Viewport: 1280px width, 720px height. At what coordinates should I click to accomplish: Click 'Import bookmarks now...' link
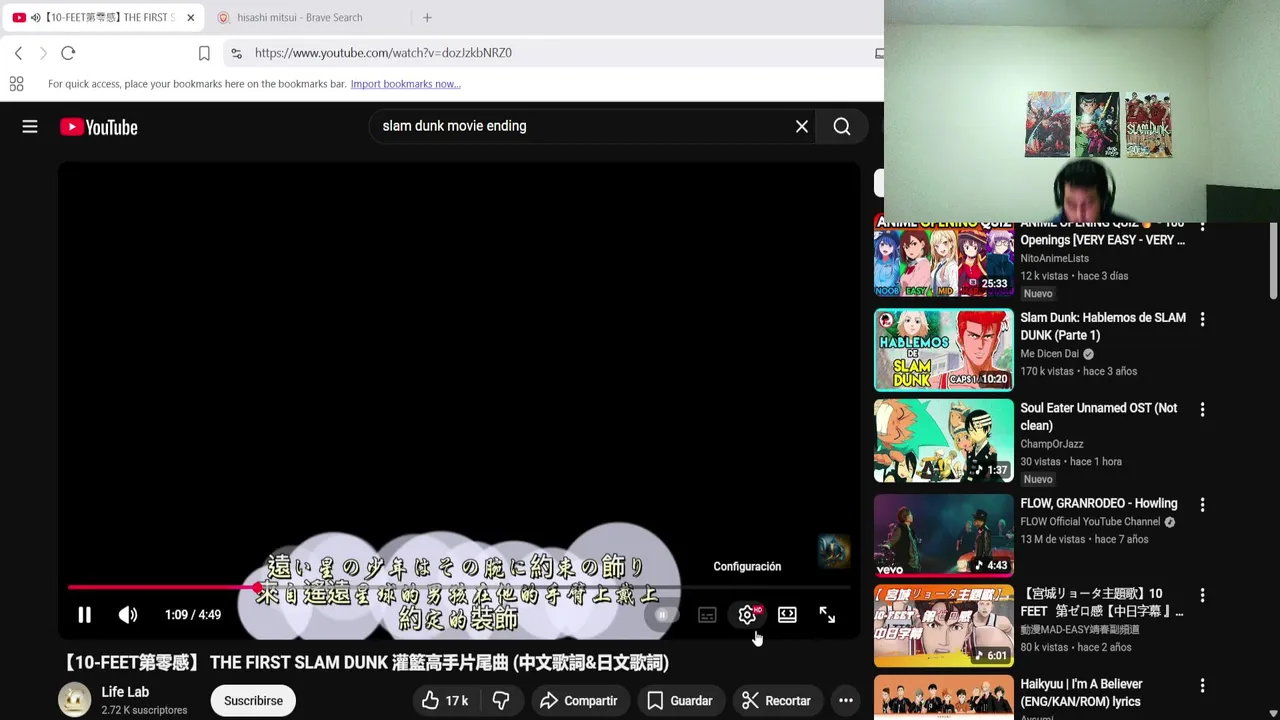(x=405, y=84)
